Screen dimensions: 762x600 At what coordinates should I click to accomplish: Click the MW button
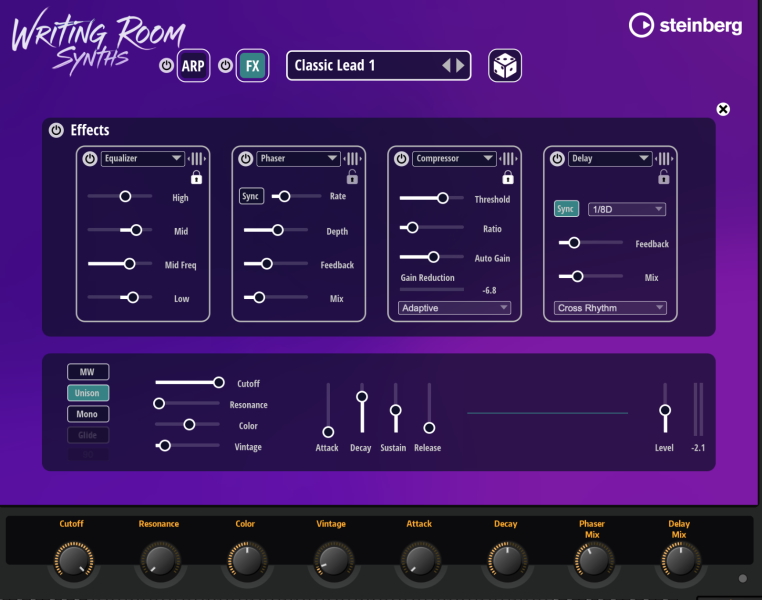point(88,372)
